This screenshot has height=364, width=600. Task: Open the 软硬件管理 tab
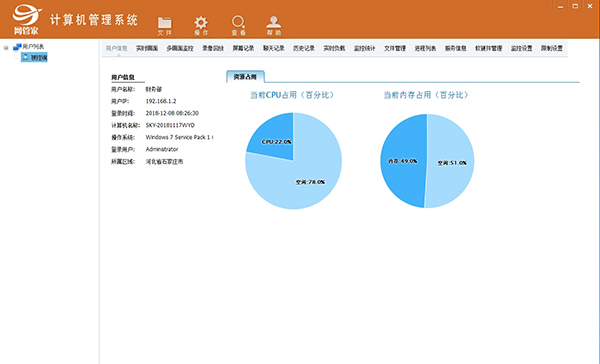[x=489, y=48]
